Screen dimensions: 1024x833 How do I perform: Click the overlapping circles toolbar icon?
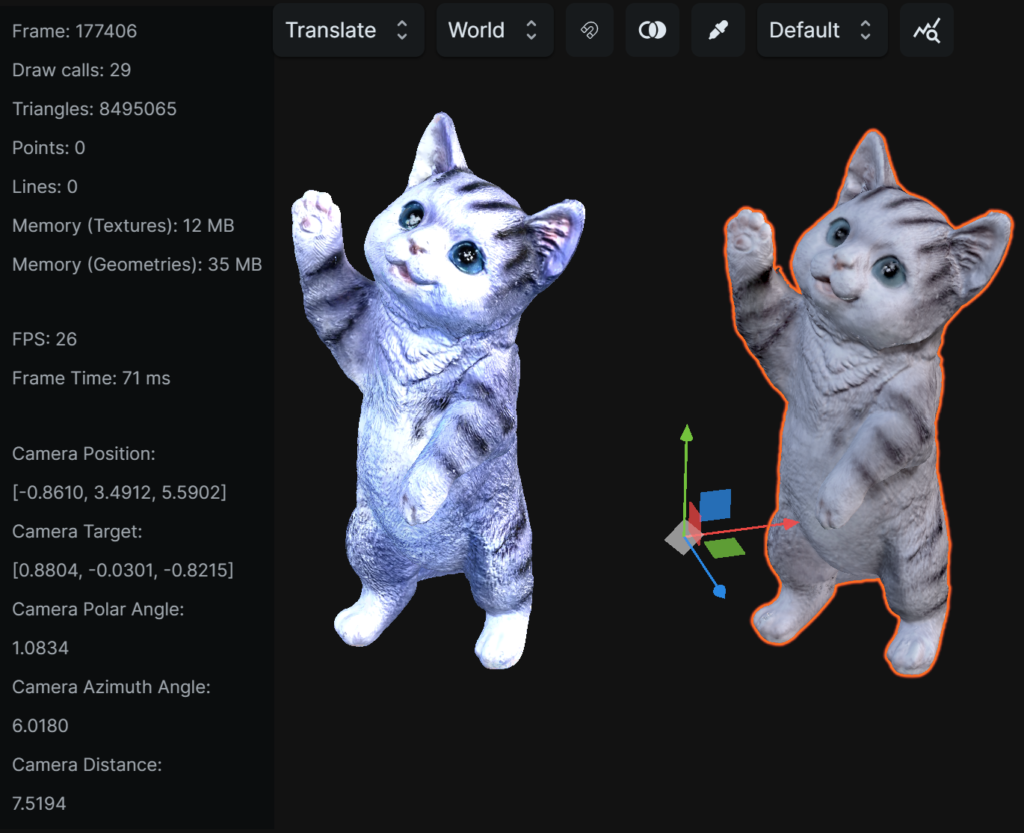(x=652, y=30)
